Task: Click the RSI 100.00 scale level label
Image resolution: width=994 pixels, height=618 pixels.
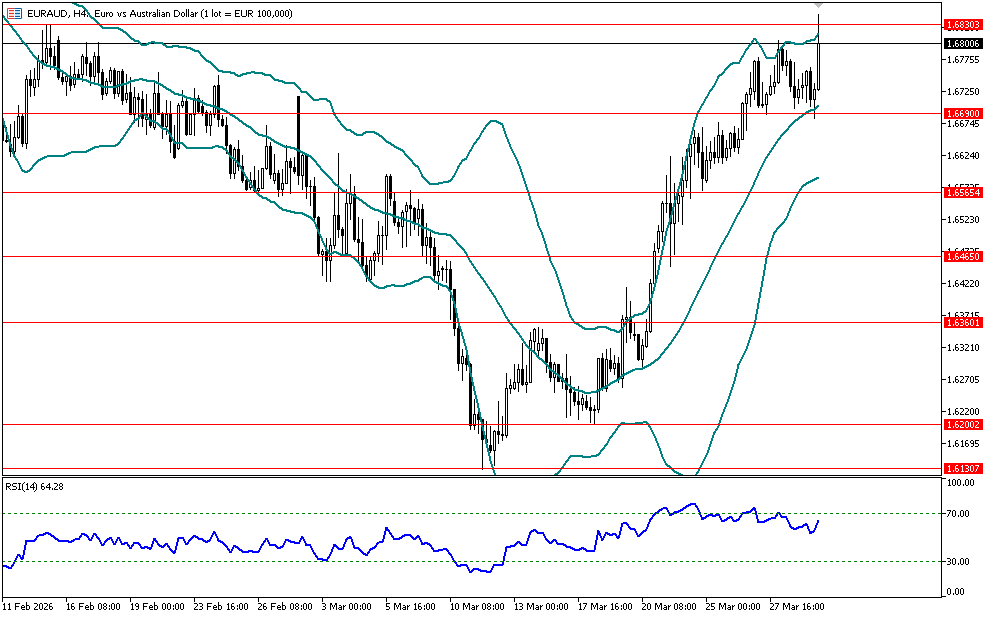Action: point(960,483)
